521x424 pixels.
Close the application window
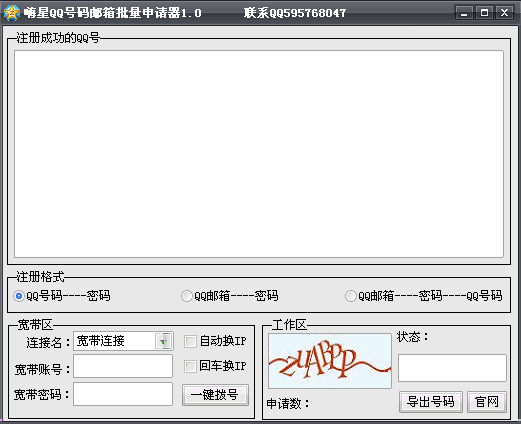tap(505, 13)
